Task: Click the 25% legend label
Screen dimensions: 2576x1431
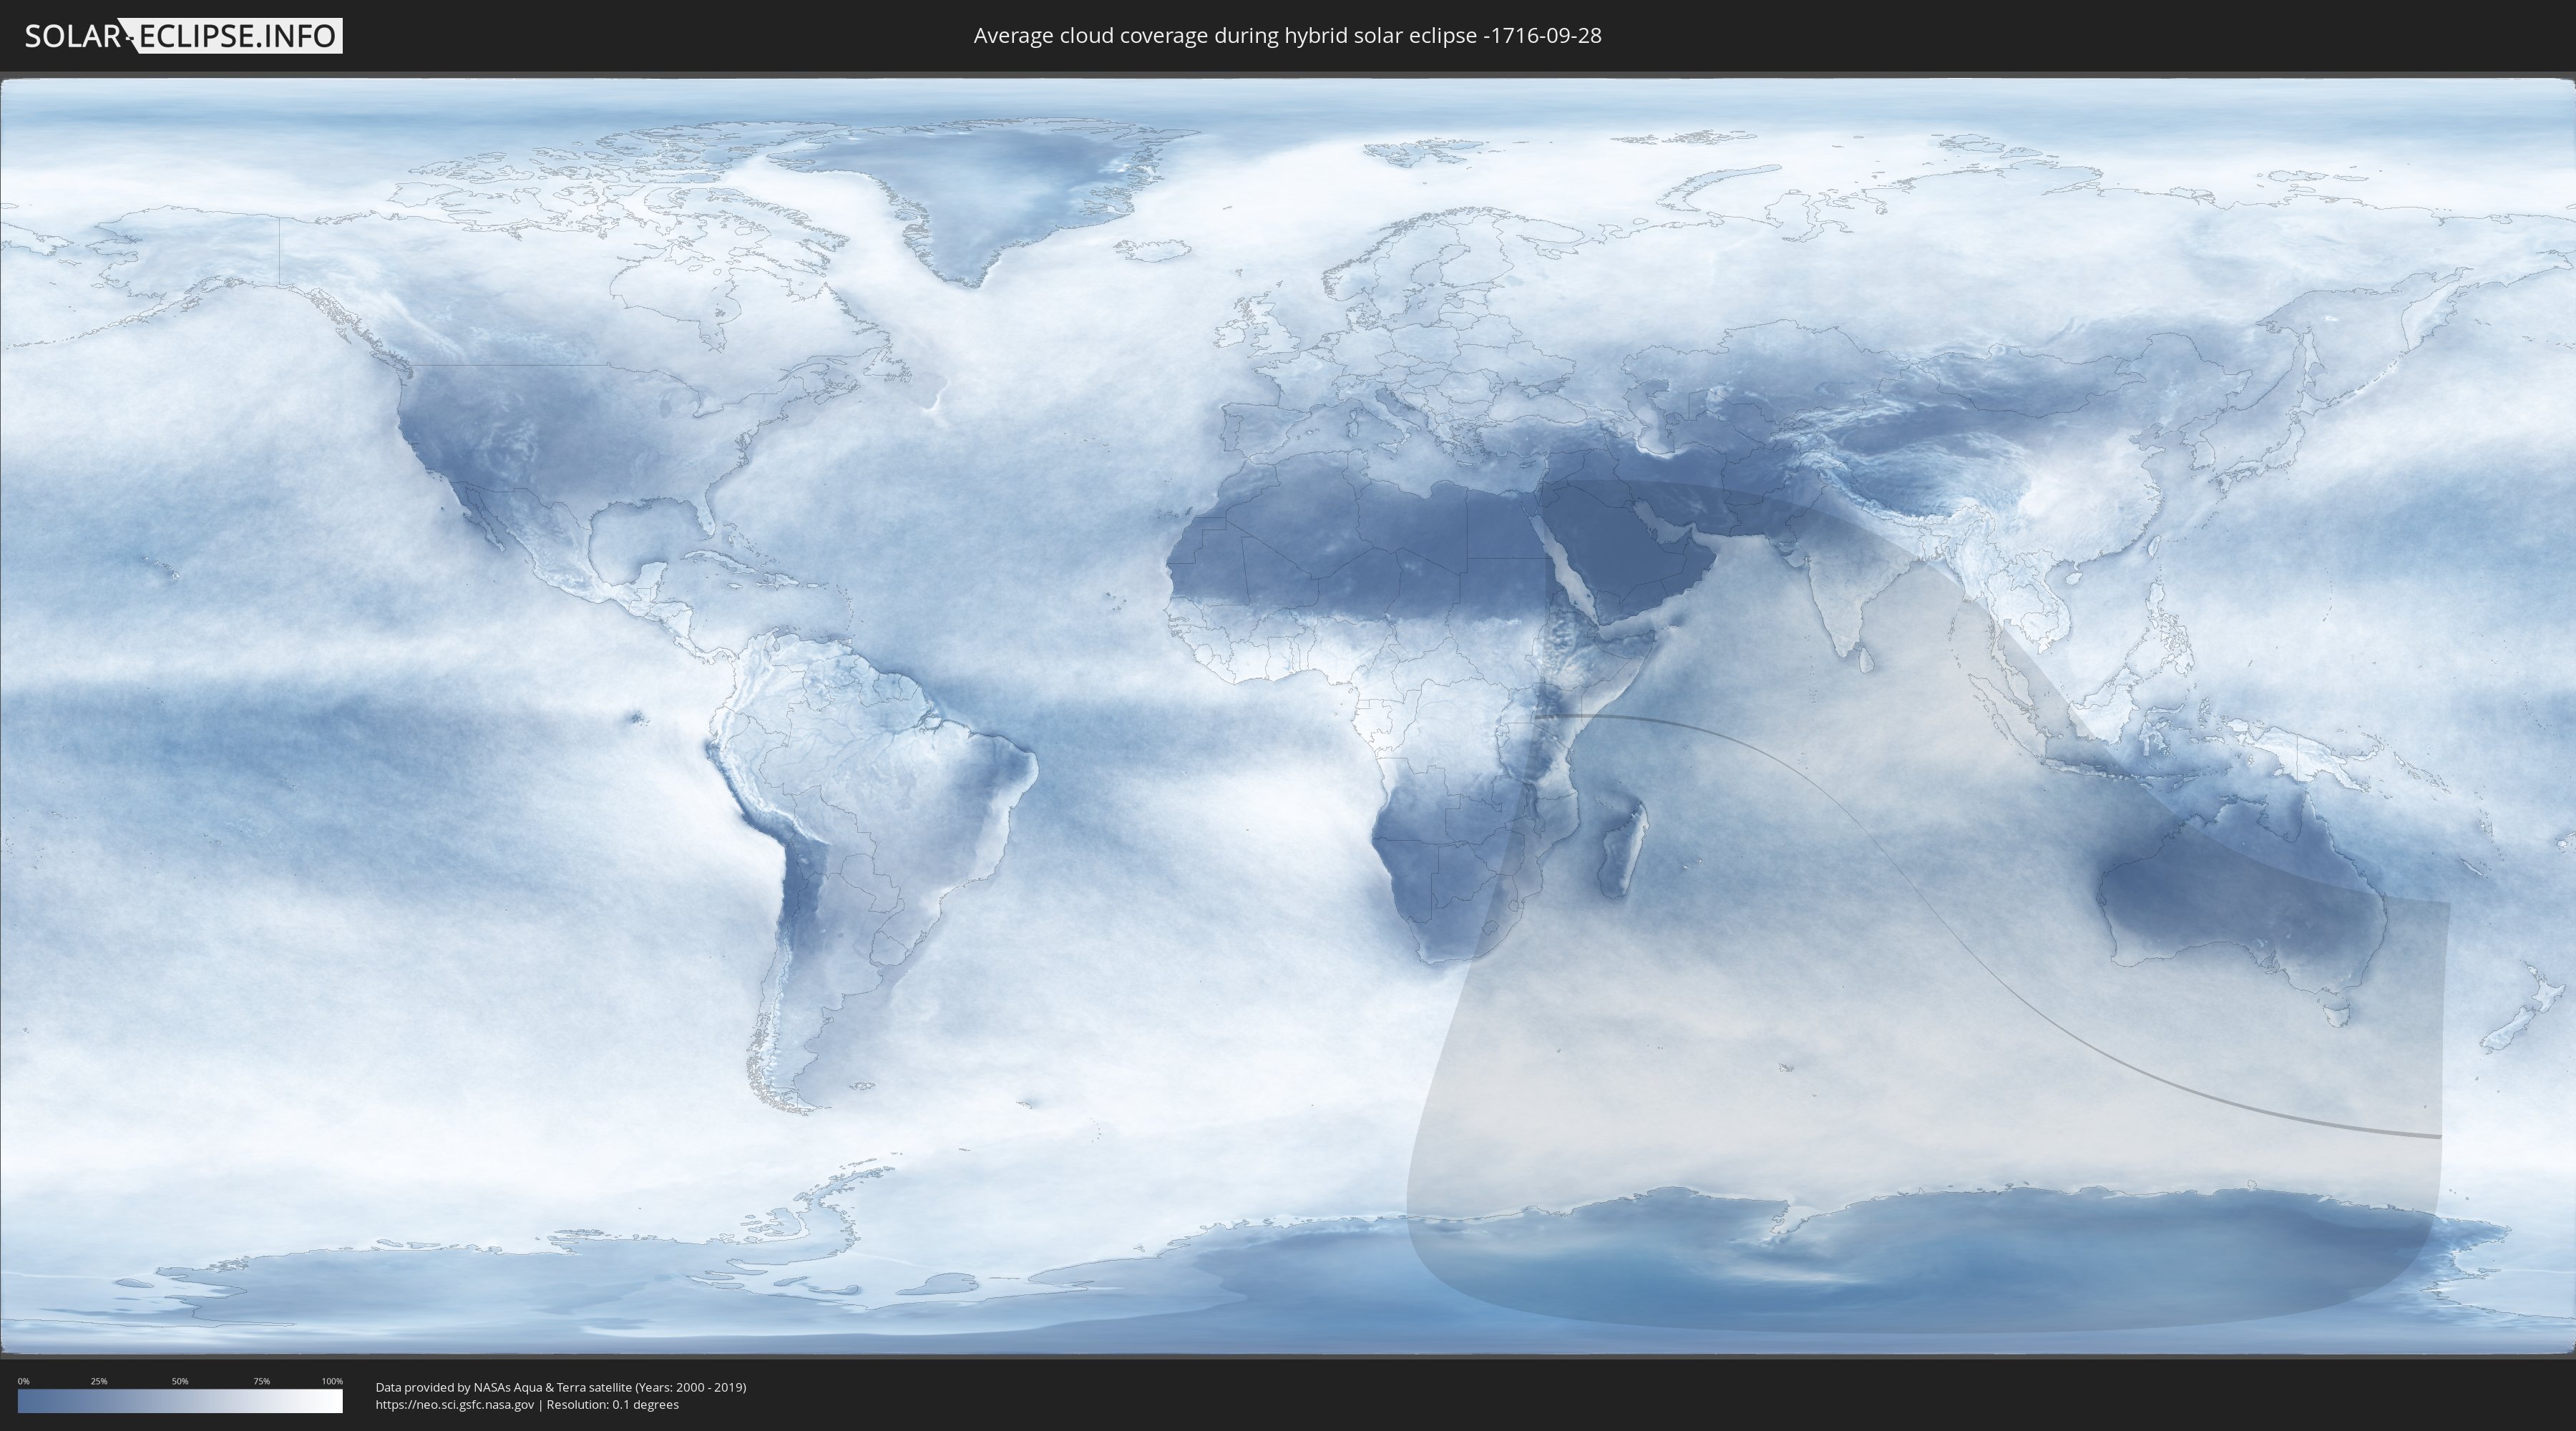Action: 99,1381
